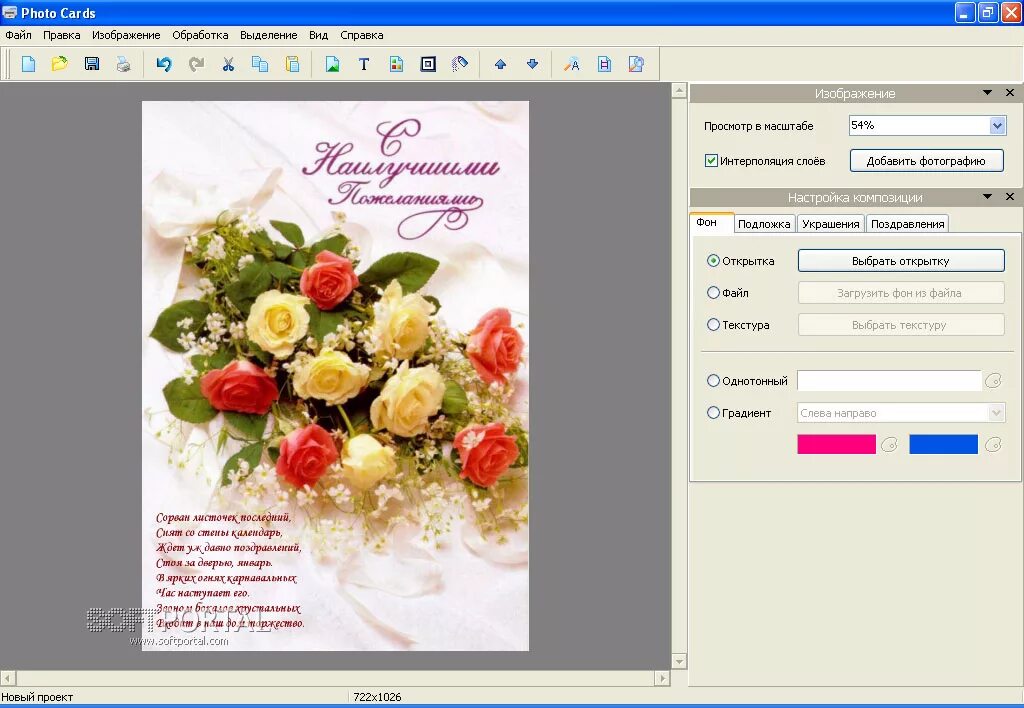Open a file using the folder icon
Viewport: 1024px width, 708px height.
pos(59,64)
